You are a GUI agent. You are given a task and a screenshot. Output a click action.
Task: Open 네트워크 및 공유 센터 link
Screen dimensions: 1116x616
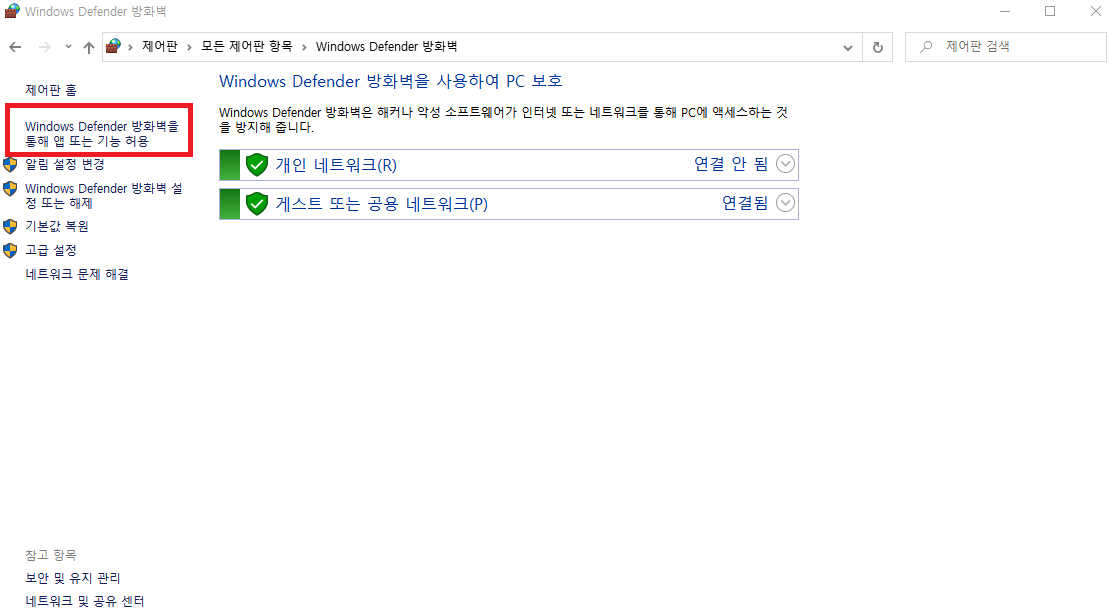85,601
